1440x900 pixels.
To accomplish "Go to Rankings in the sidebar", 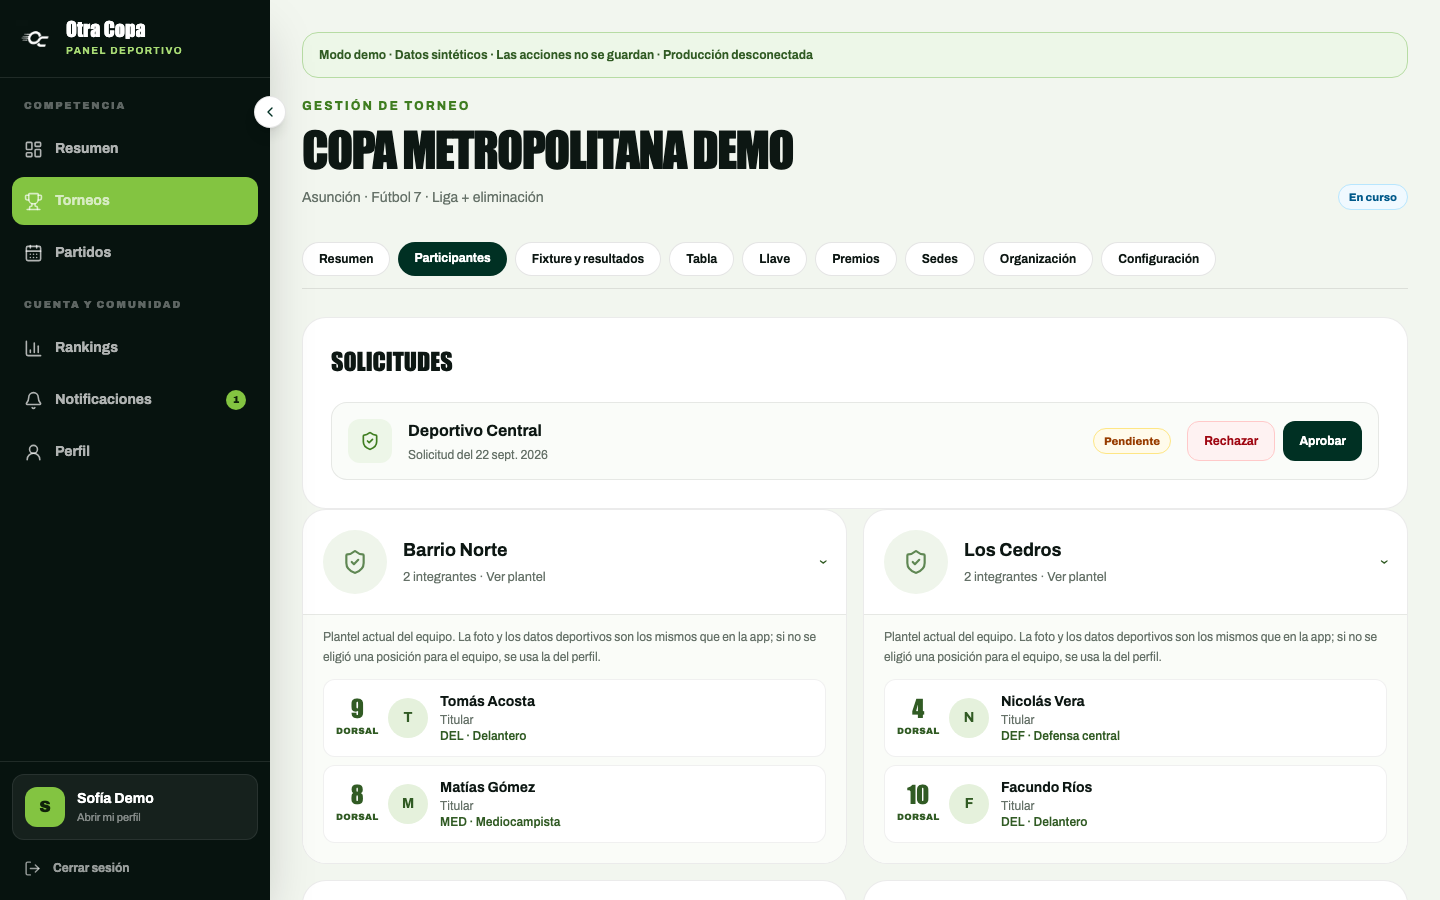I will pyautogui.click(x=135, y=348).
